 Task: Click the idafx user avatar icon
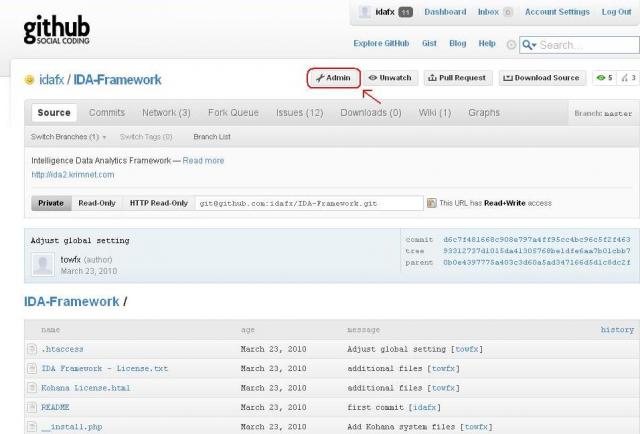pos(364,12)
